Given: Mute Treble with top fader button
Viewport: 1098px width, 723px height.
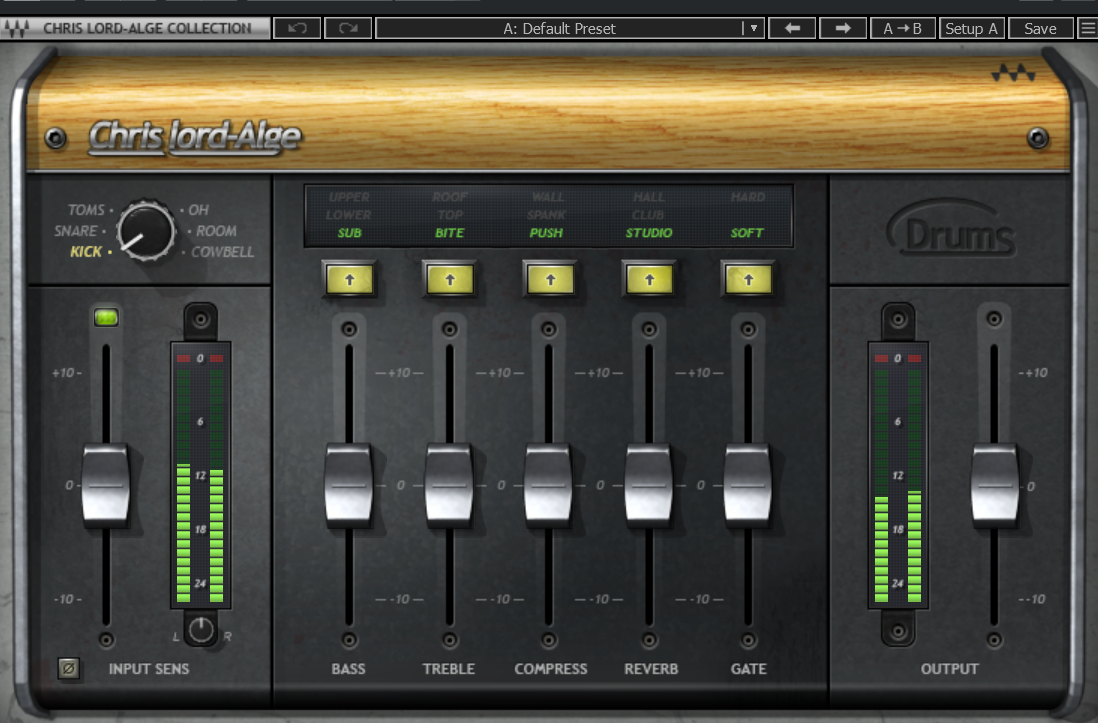Looking at the screenshot, I should tap(450, 329).
